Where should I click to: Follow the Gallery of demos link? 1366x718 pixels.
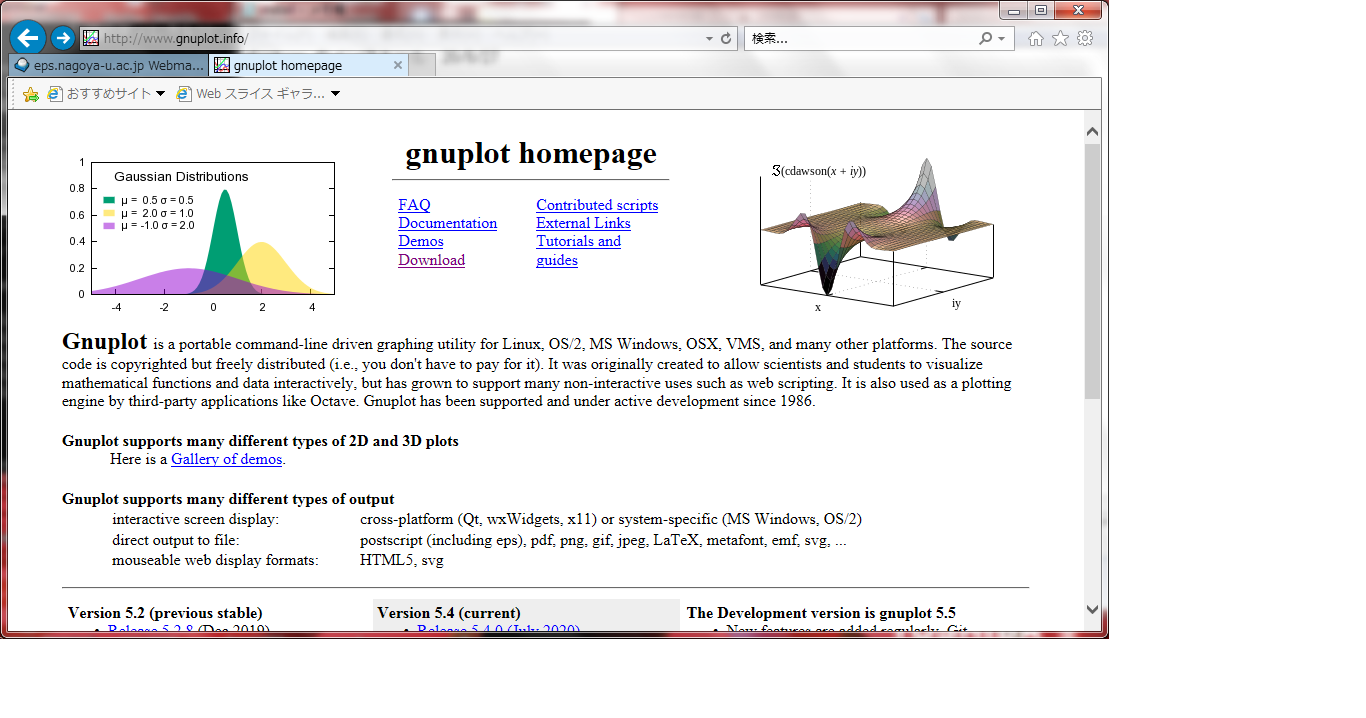(226, 459)
